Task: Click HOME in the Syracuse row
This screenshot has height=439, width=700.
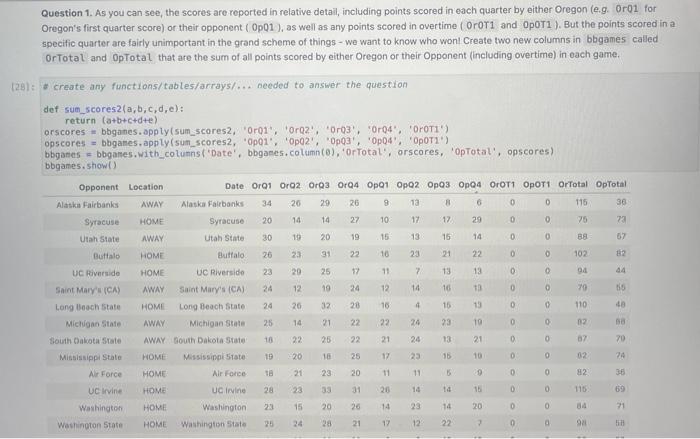Action: [152, 222]
